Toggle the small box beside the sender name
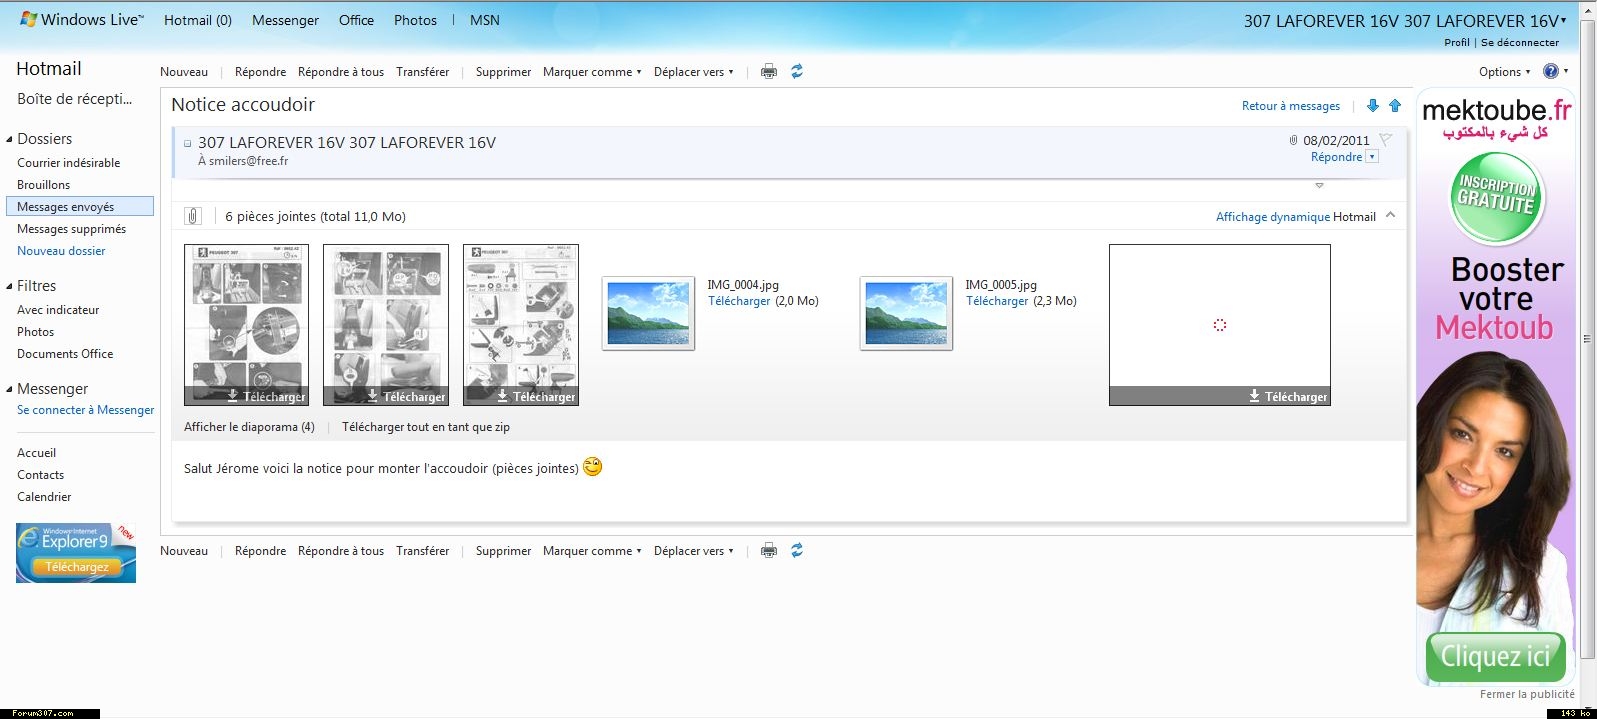This screenshot has width=1597, height=719. pyautogui.click(x=187, y=143)
